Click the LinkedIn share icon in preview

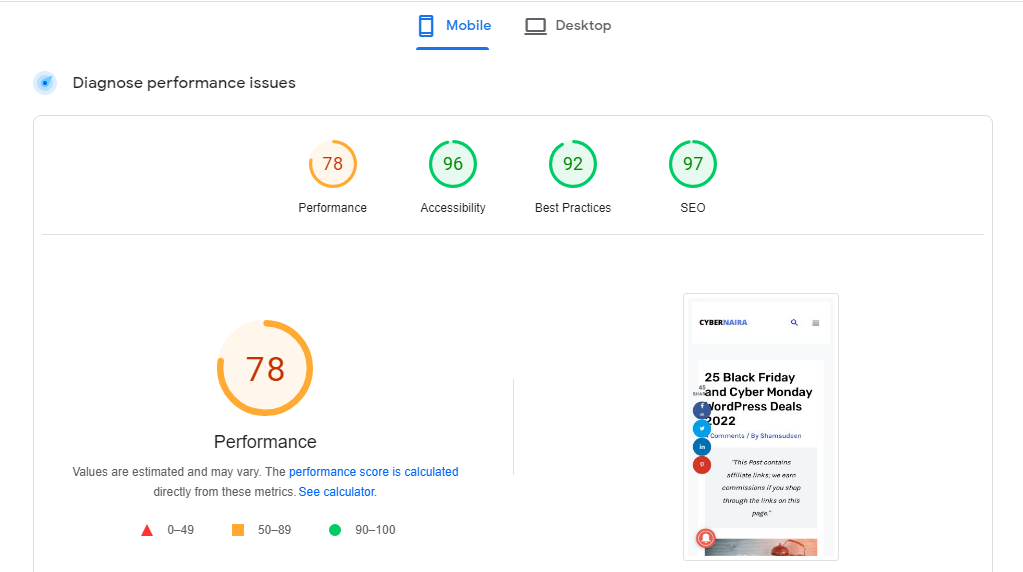[702, 447]
